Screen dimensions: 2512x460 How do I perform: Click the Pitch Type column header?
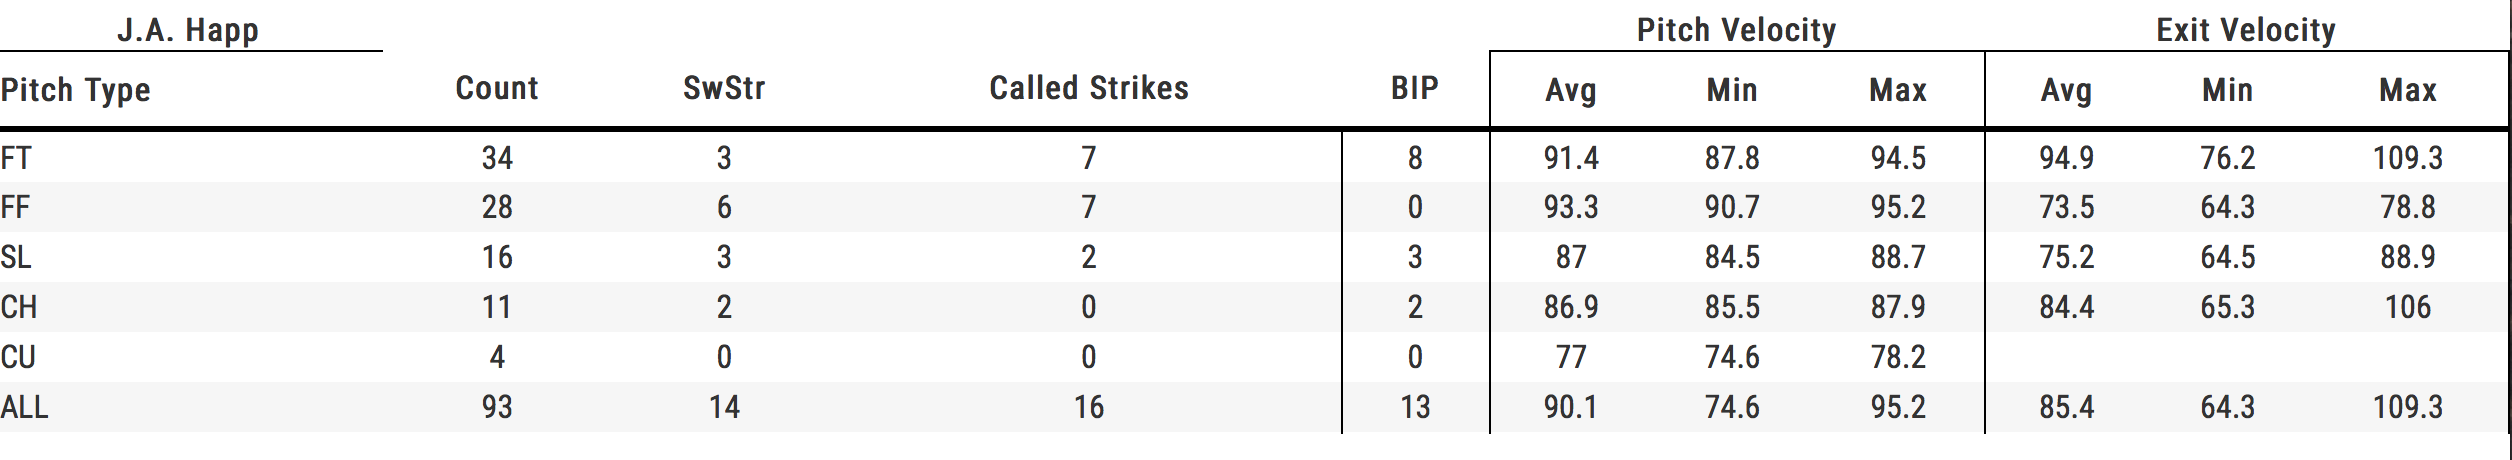(x=76, y=90)
